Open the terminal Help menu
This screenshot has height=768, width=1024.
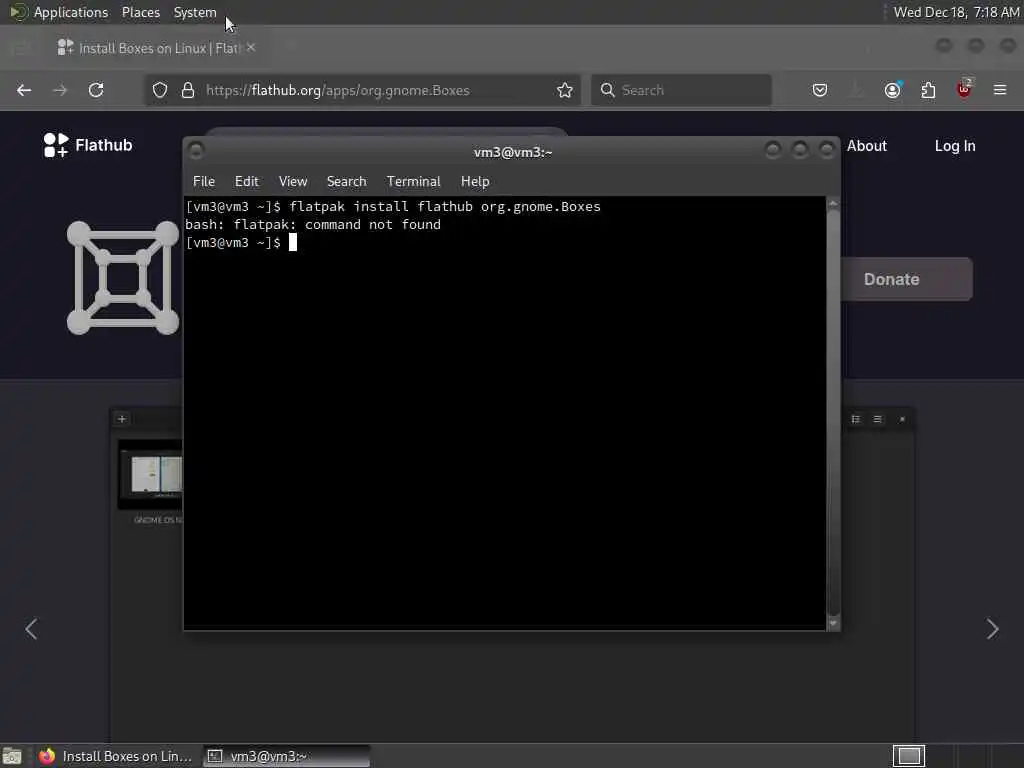475,182
